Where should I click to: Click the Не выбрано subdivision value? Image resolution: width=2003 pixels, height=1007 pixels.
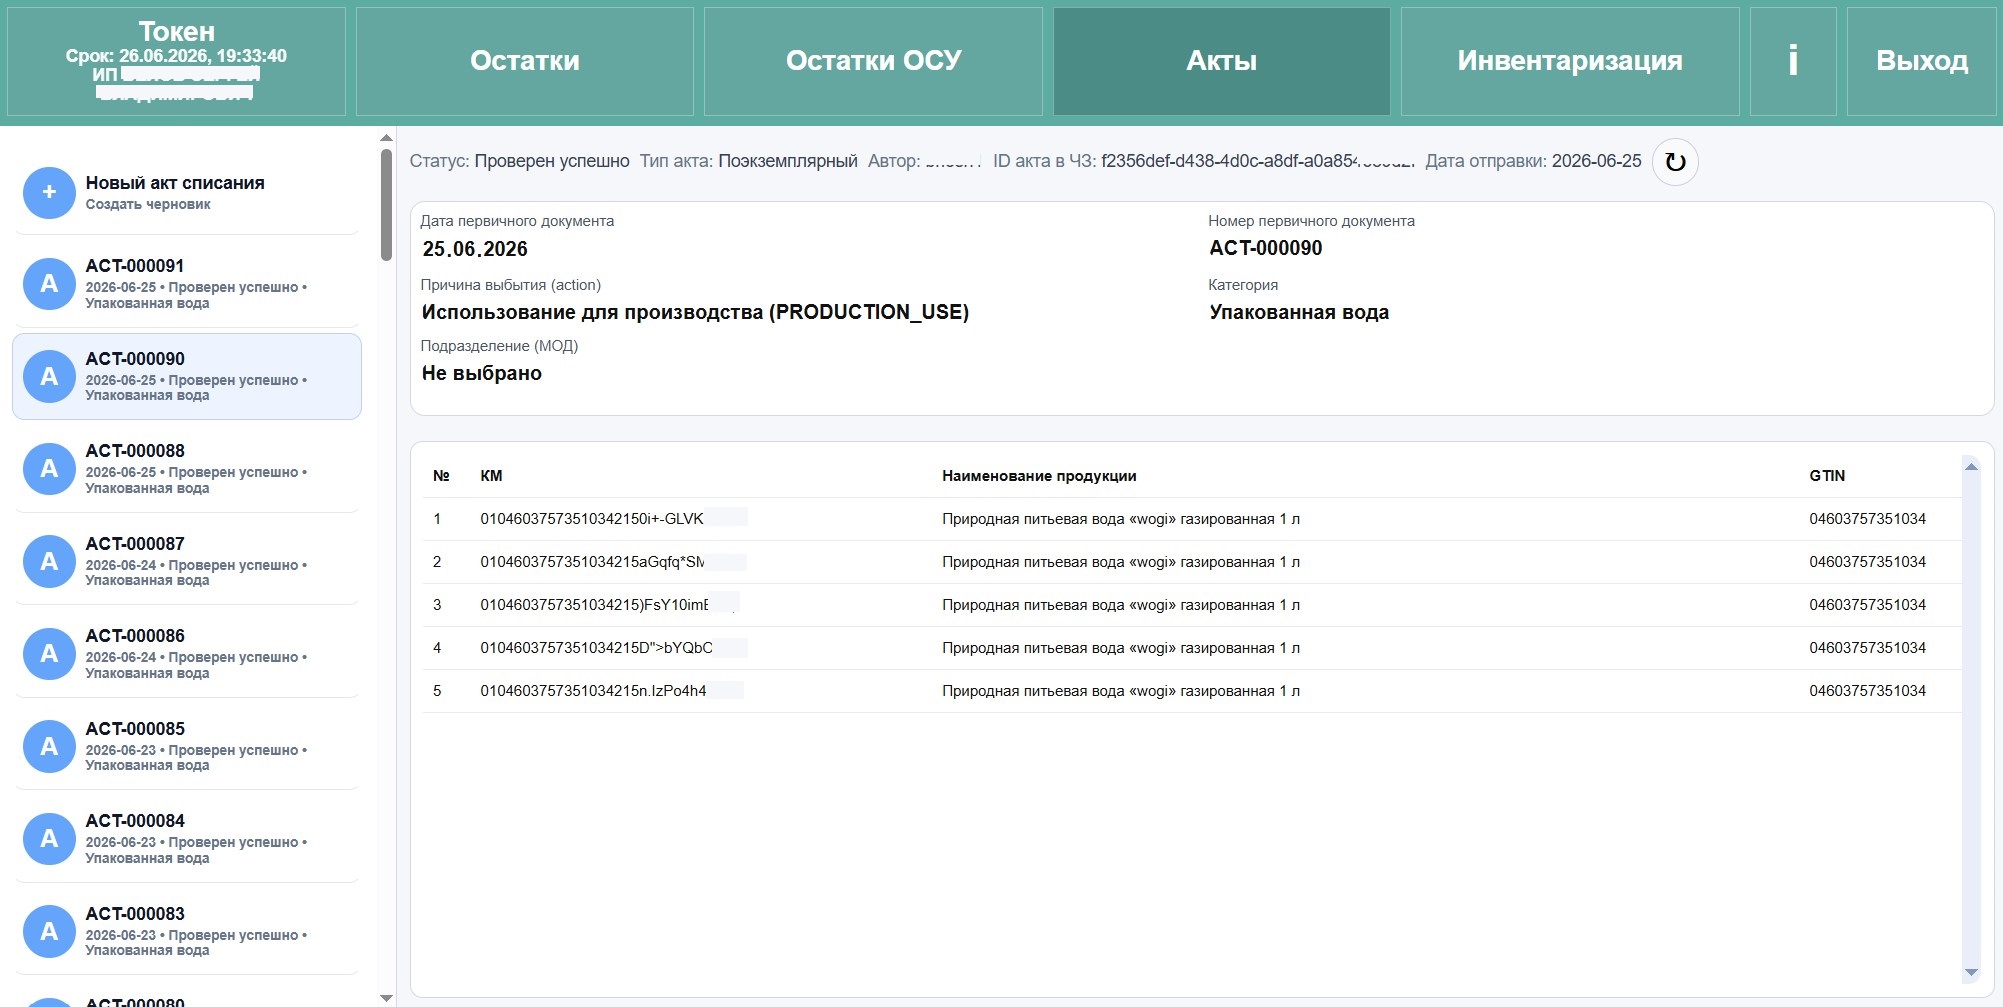tap(482, 373)
